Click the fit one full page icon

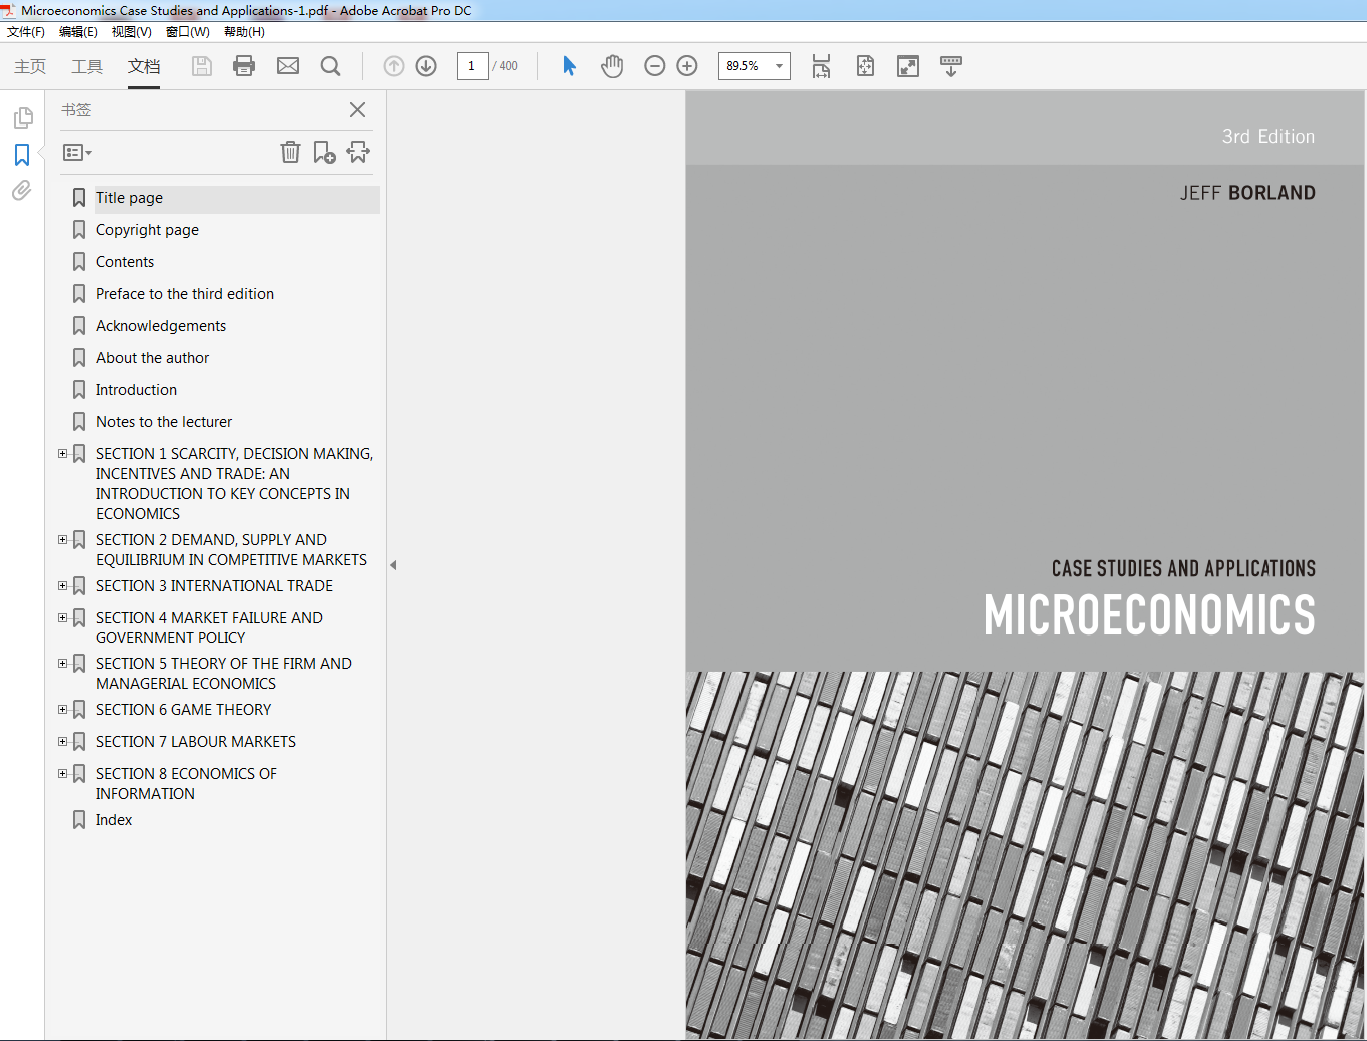pyautogui.click(x=865, y=66)
